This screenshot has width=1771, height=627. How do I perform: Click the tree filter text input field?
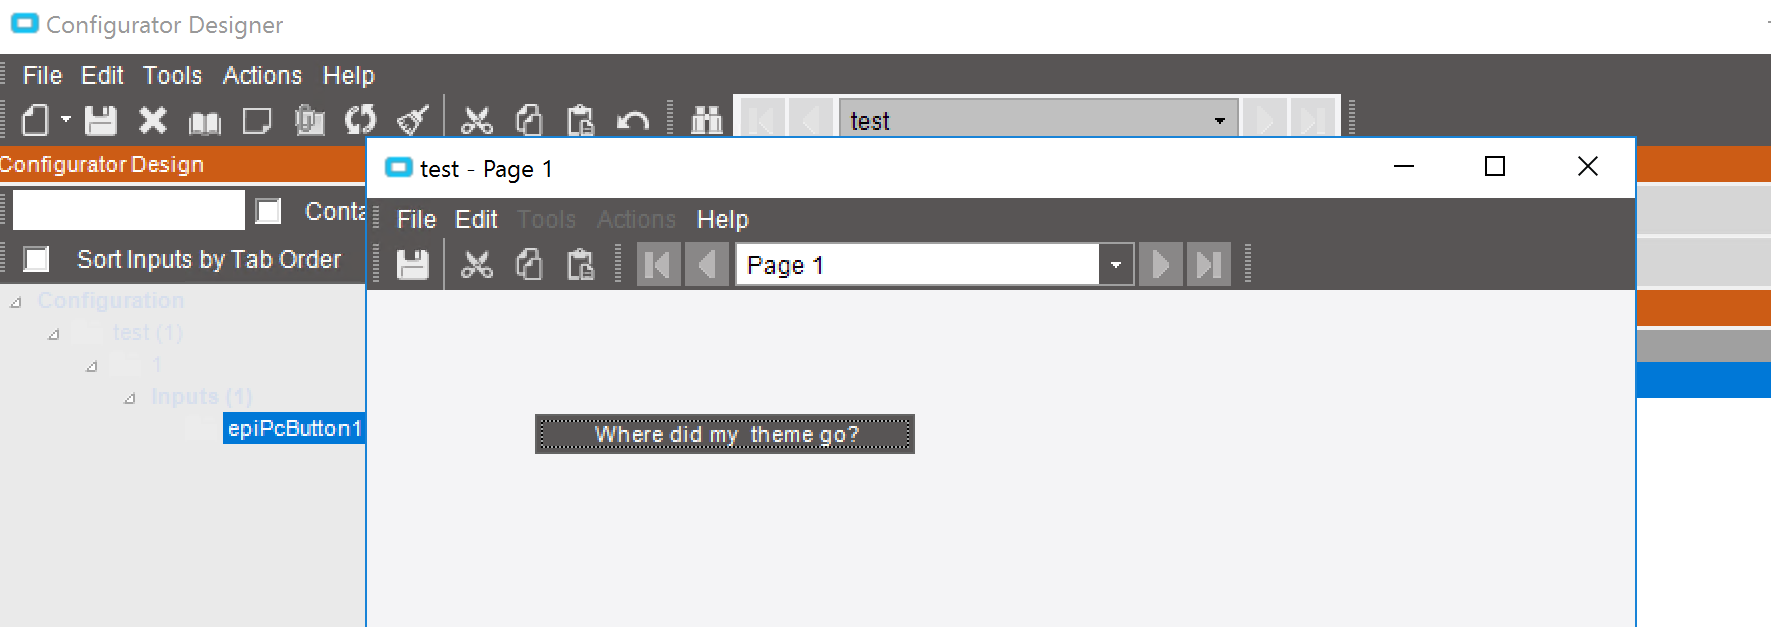(129, 210)
